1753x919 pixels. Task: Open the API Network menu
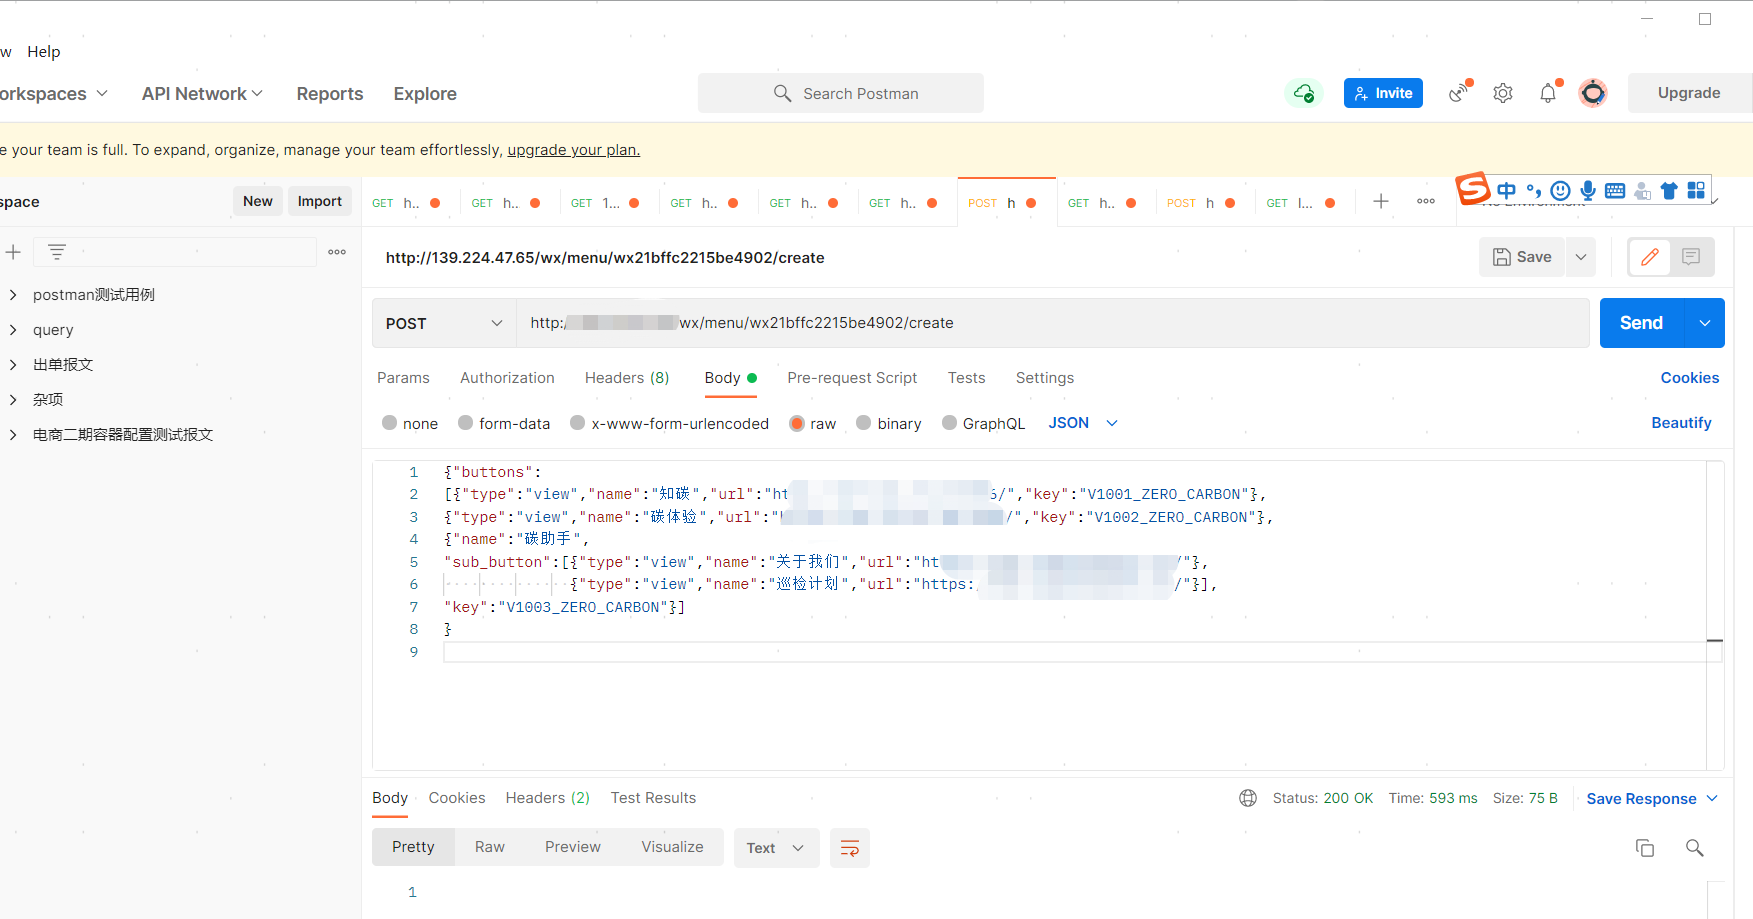[202, 93]
